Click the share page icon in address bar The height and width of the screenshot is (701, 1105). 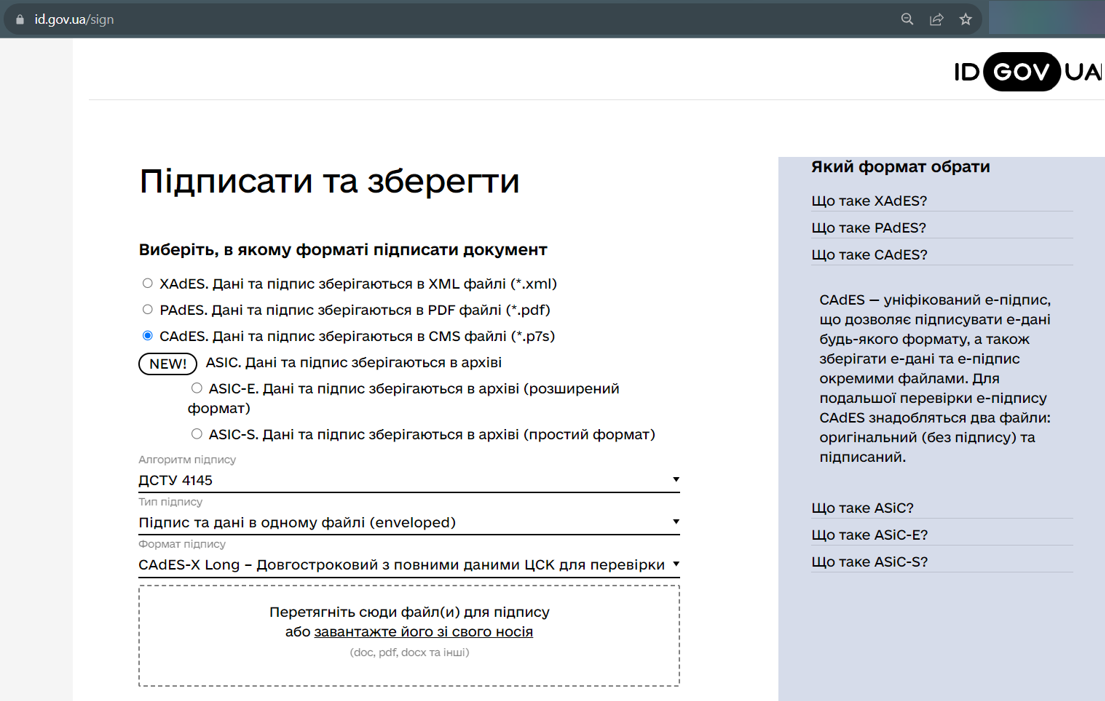[x=937, y=20]
